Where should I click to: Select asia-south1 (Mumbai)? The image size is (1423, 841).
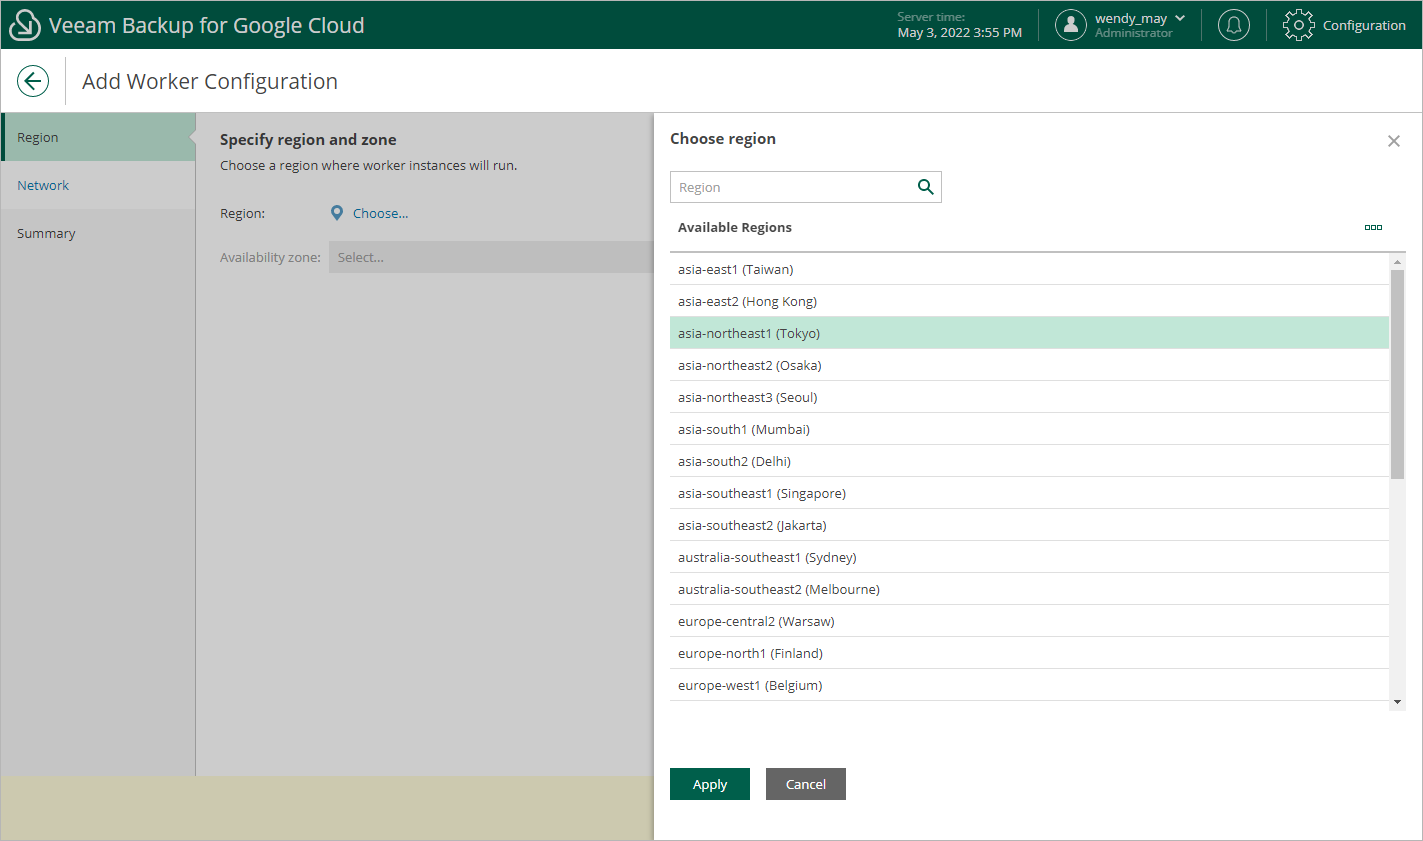point(1029,429)
